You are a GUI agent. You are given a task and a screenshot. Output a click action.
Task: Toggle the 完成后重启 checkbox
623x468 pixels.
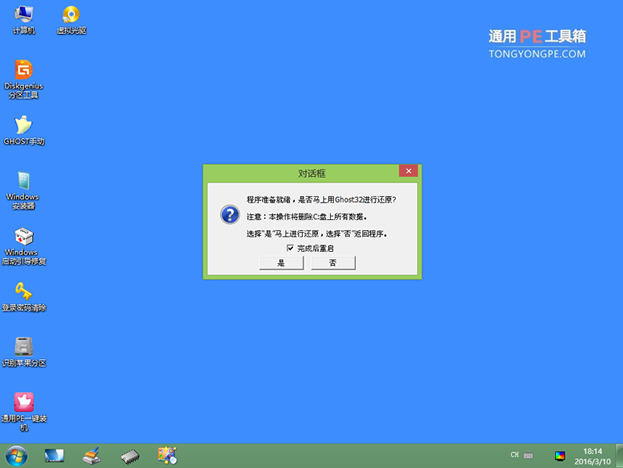(x=289, y=247)
